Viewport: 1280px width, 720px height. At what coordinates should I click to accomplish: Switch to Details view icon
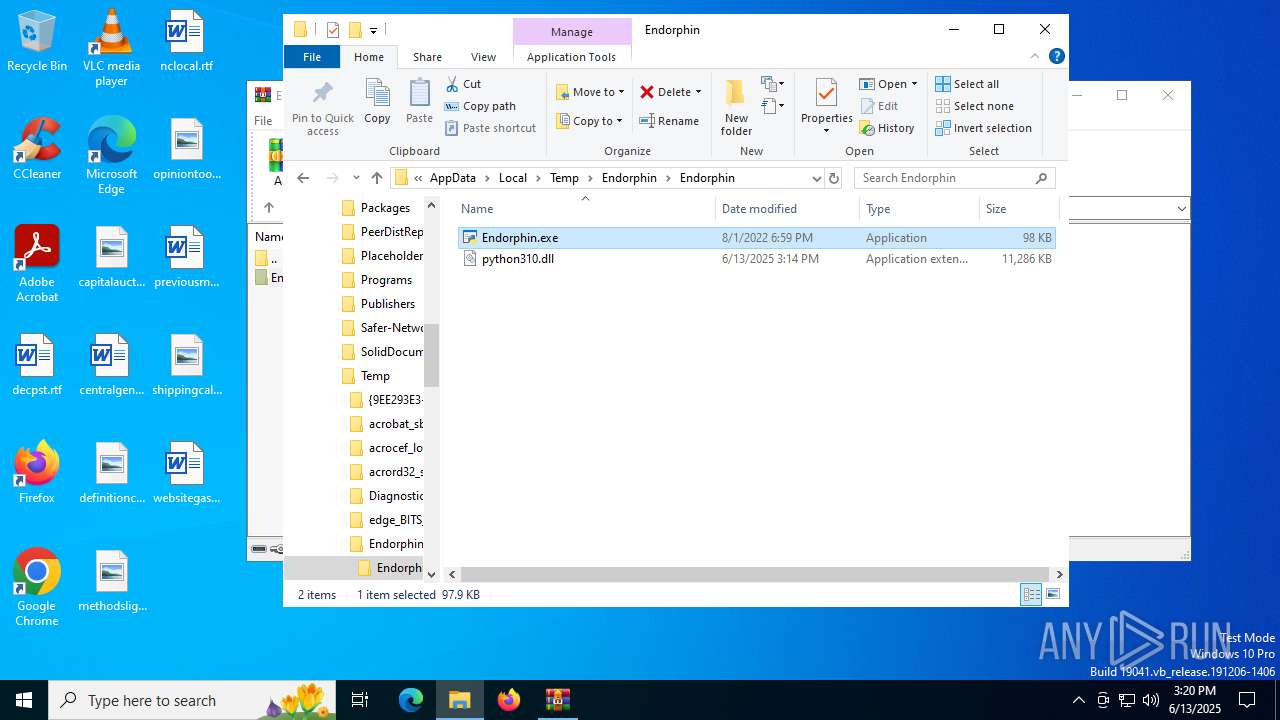[1031, 595]
